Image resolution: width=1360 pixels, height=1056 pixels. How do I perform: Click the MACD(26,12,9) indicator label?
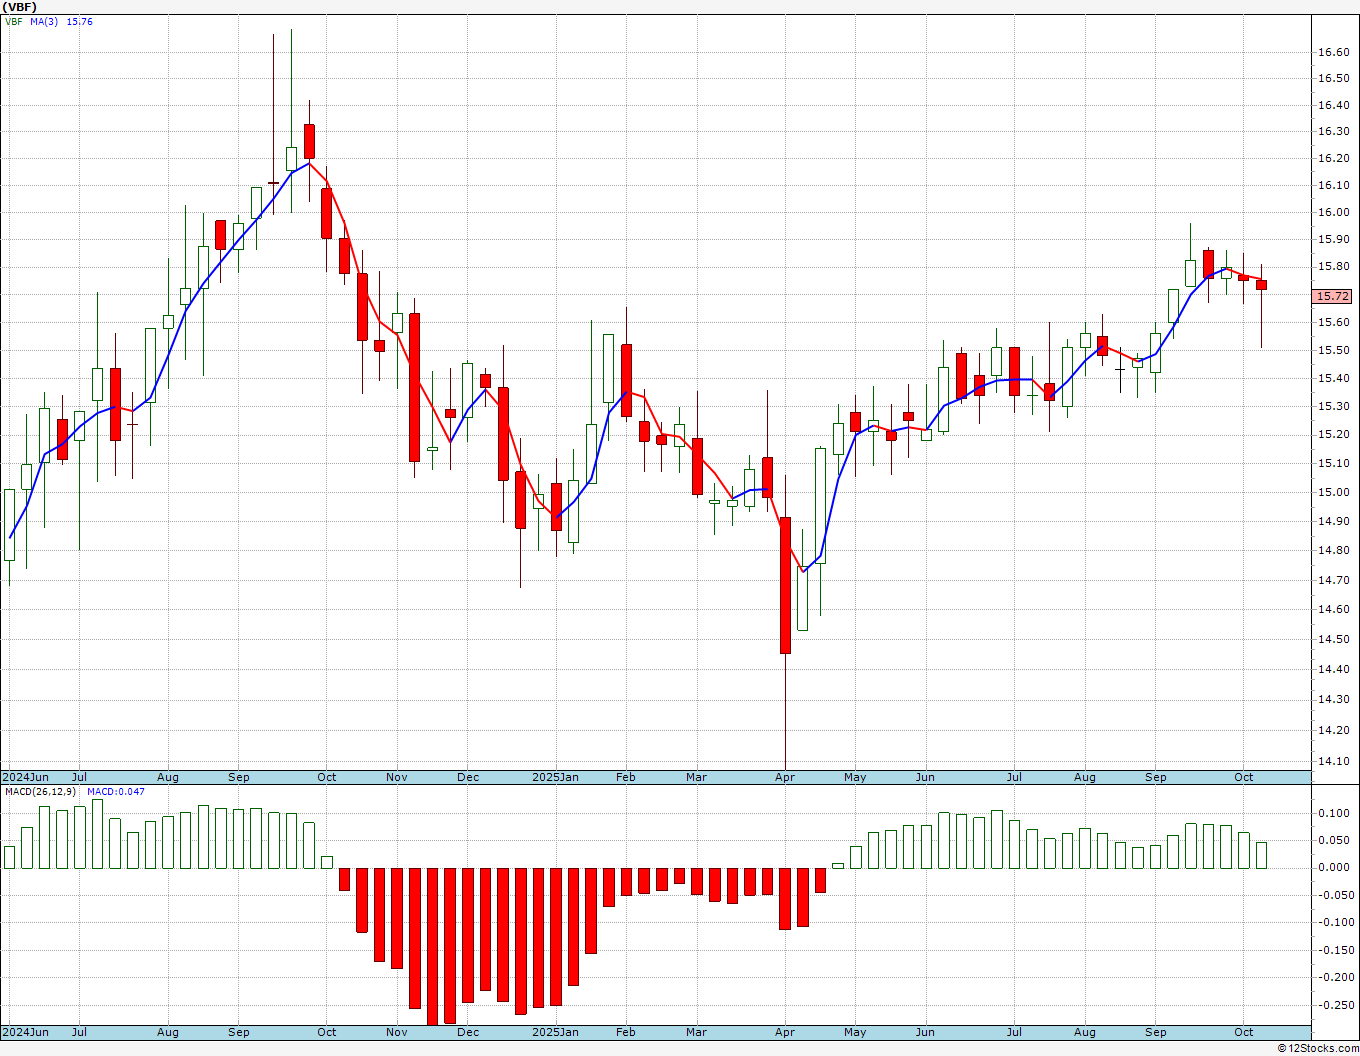42,792
